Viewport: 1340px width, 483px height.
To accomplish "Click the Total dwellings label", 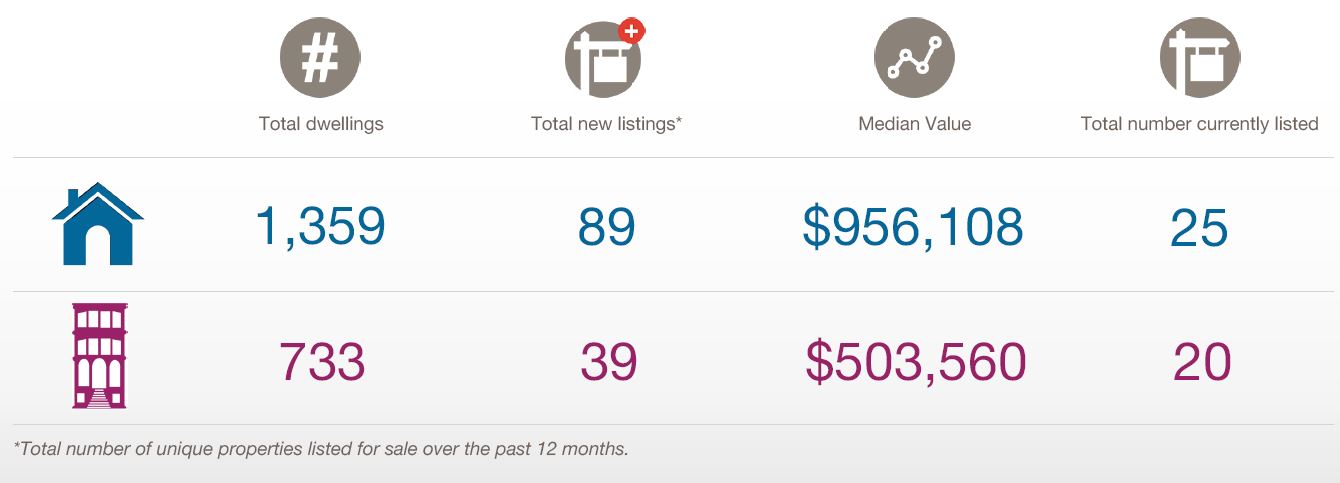I will tap(321, 124).
